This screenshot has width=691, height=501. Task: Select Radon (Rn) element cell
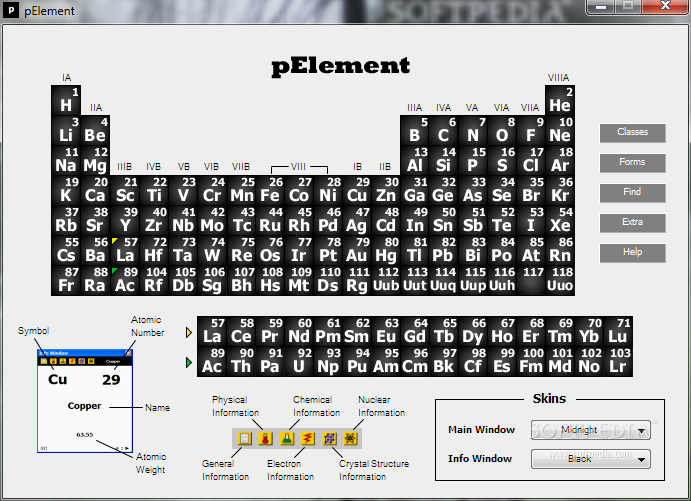click(560, 250)
